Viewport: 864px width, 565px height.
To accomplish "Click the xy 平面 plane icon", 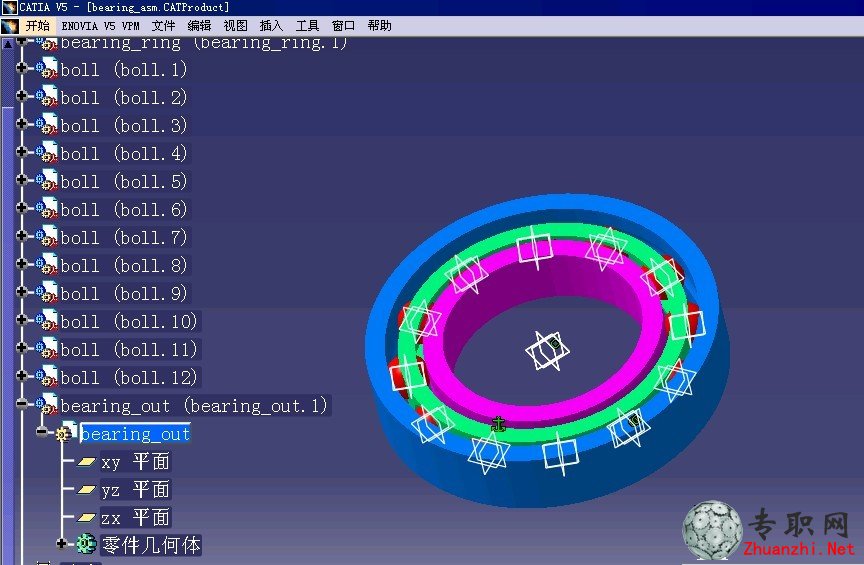I will [x=86, y=461].
